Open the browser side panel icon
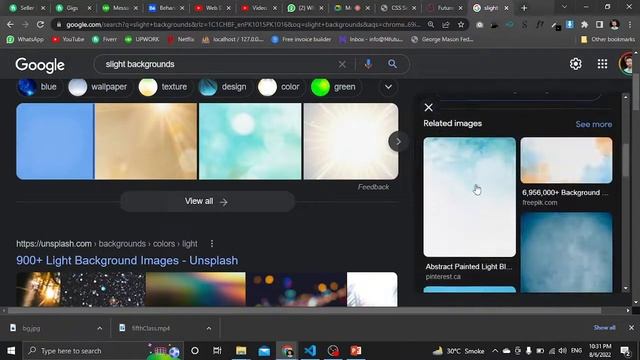Viewport: 640px width, 360px height. pos(599,24)
